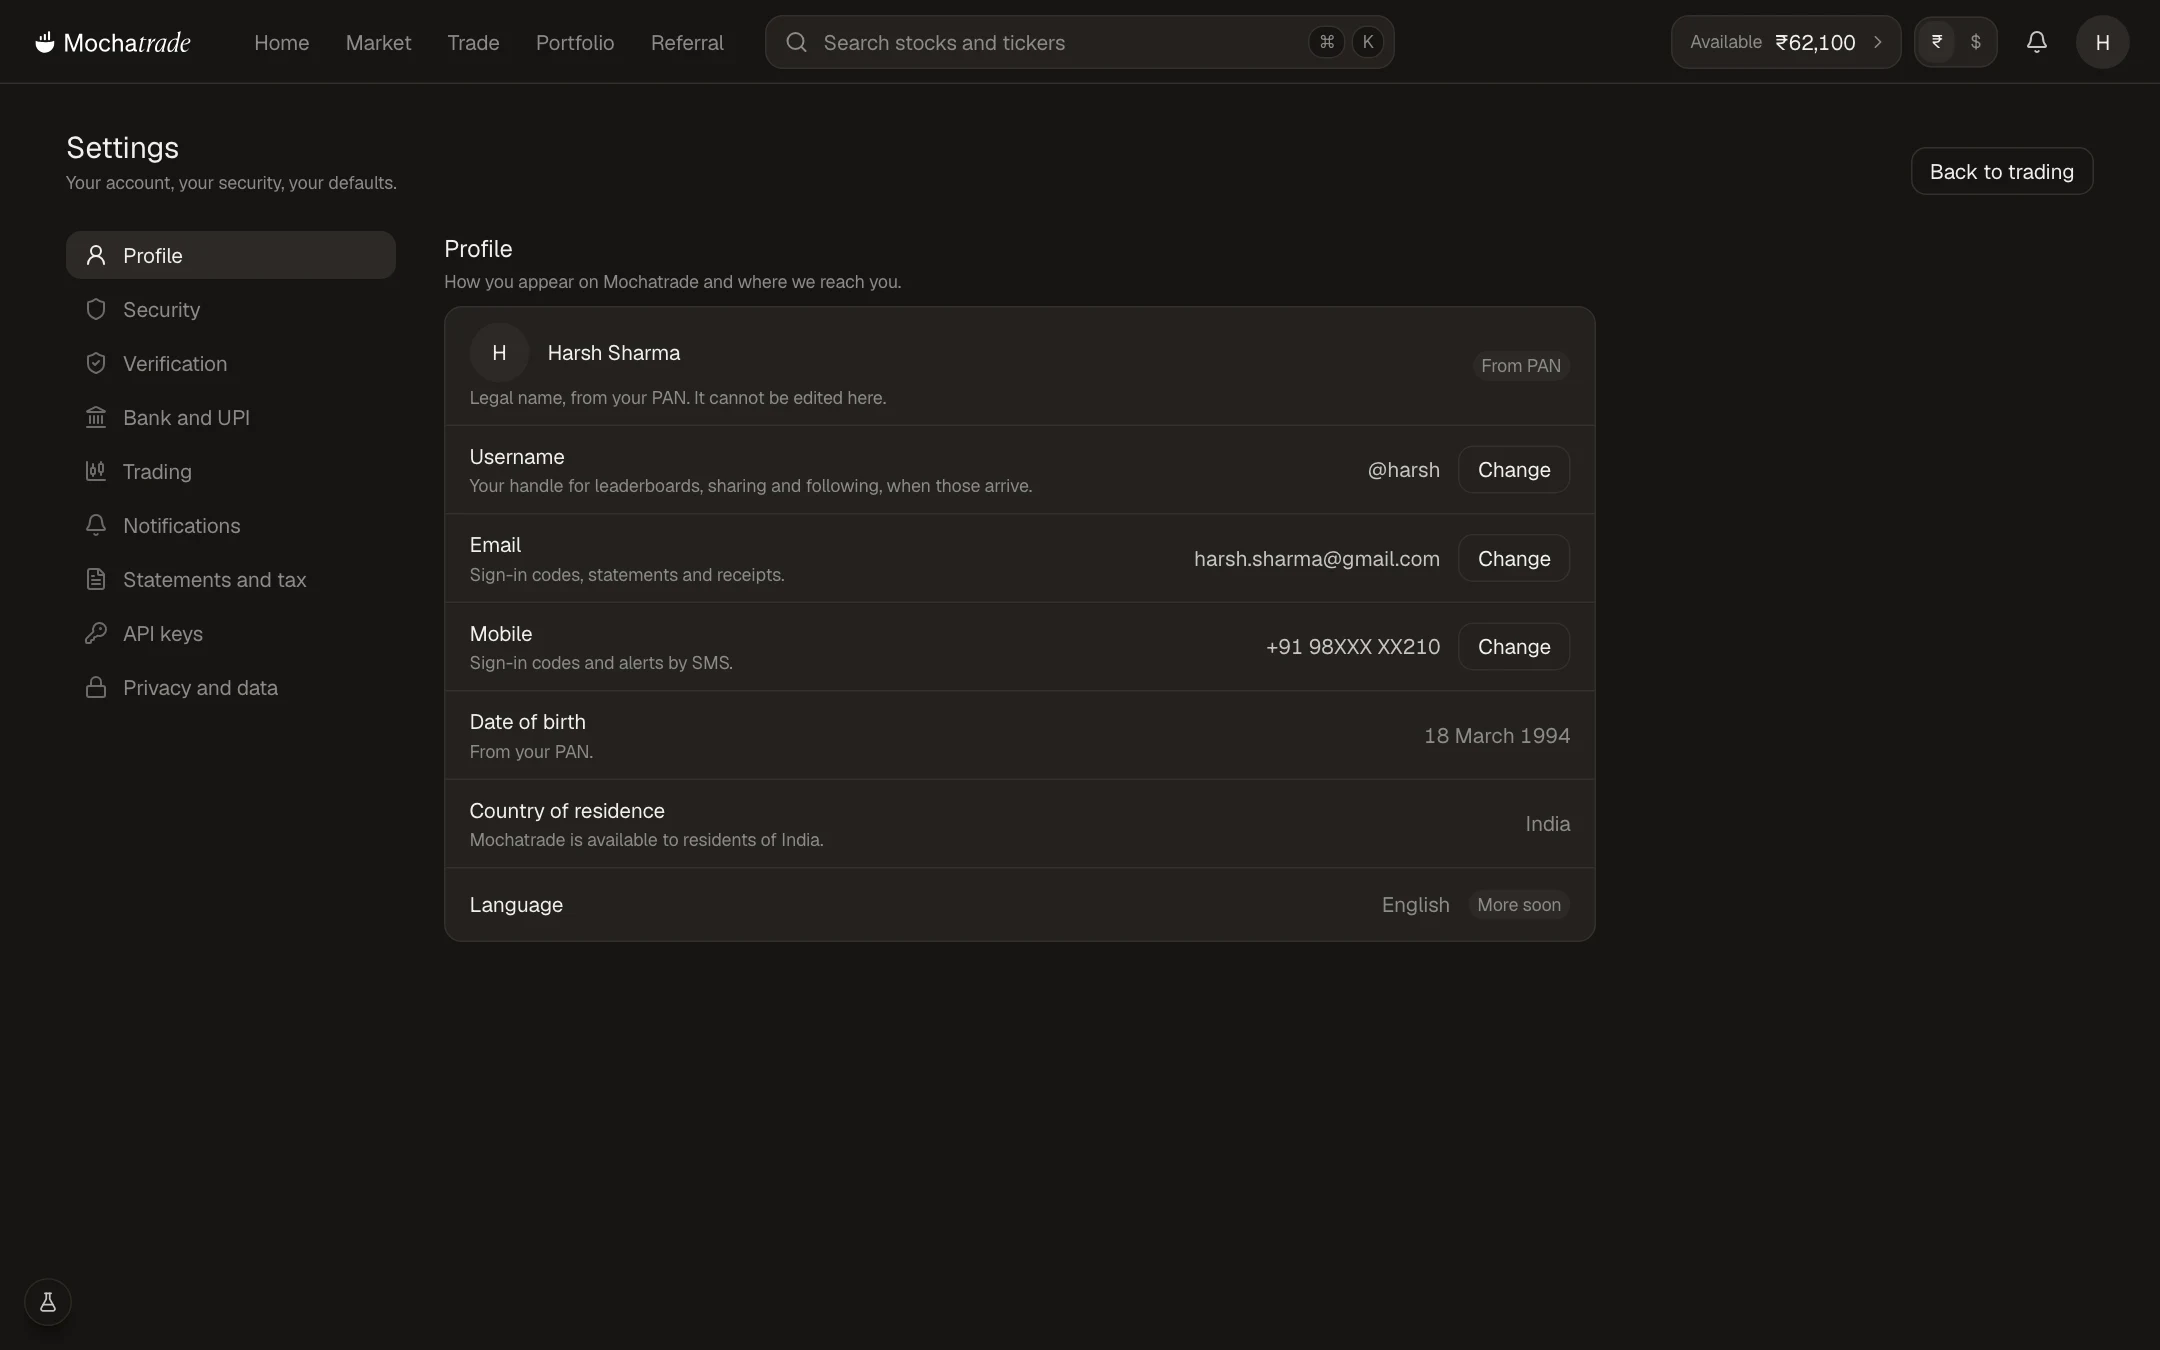Open notifications bell in header
This screenshot has height=1350, width=2160.
(2036, 42)
